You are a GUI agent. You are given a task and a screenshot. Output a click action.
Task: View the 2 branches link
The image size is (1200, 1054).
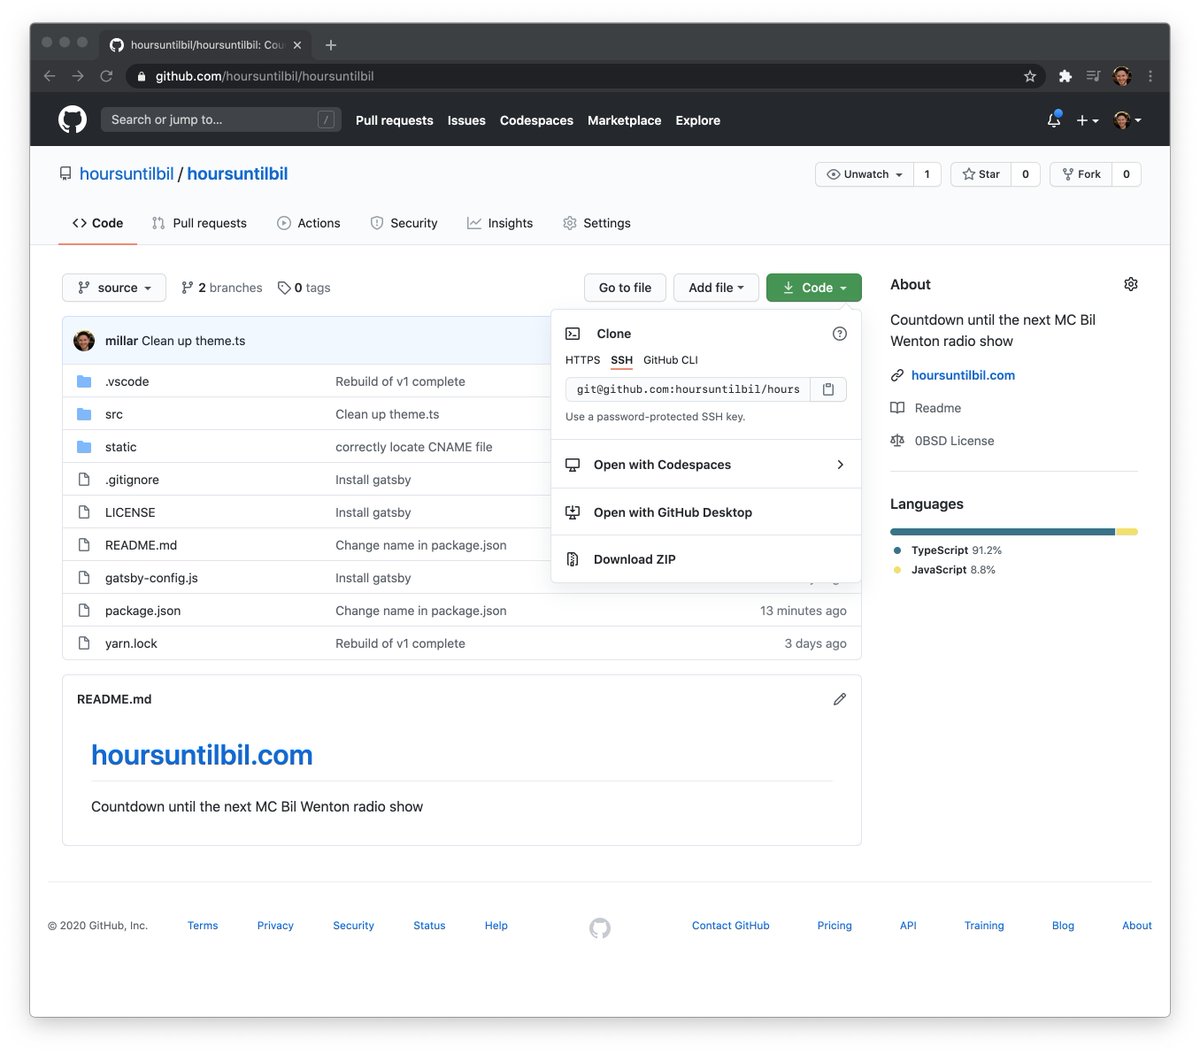click(x=221, y=287)
